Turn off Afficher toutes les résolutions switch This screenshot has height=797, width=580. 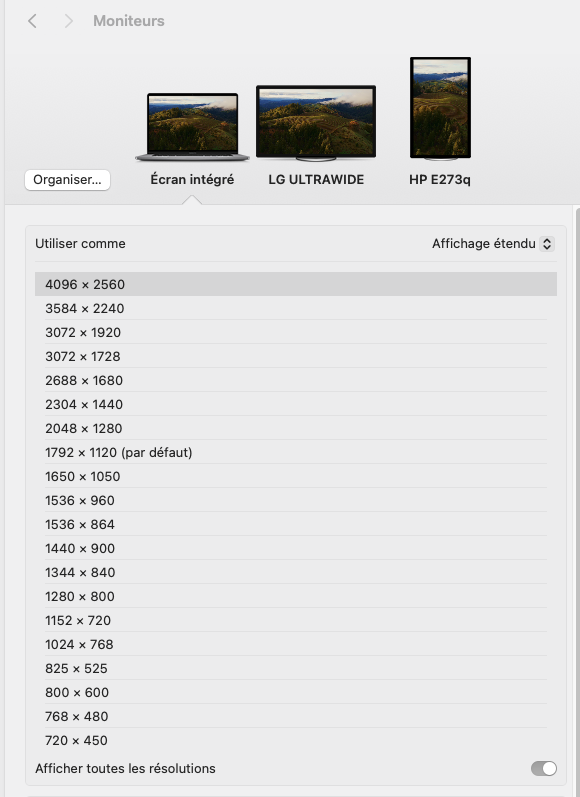click(543, 768)
